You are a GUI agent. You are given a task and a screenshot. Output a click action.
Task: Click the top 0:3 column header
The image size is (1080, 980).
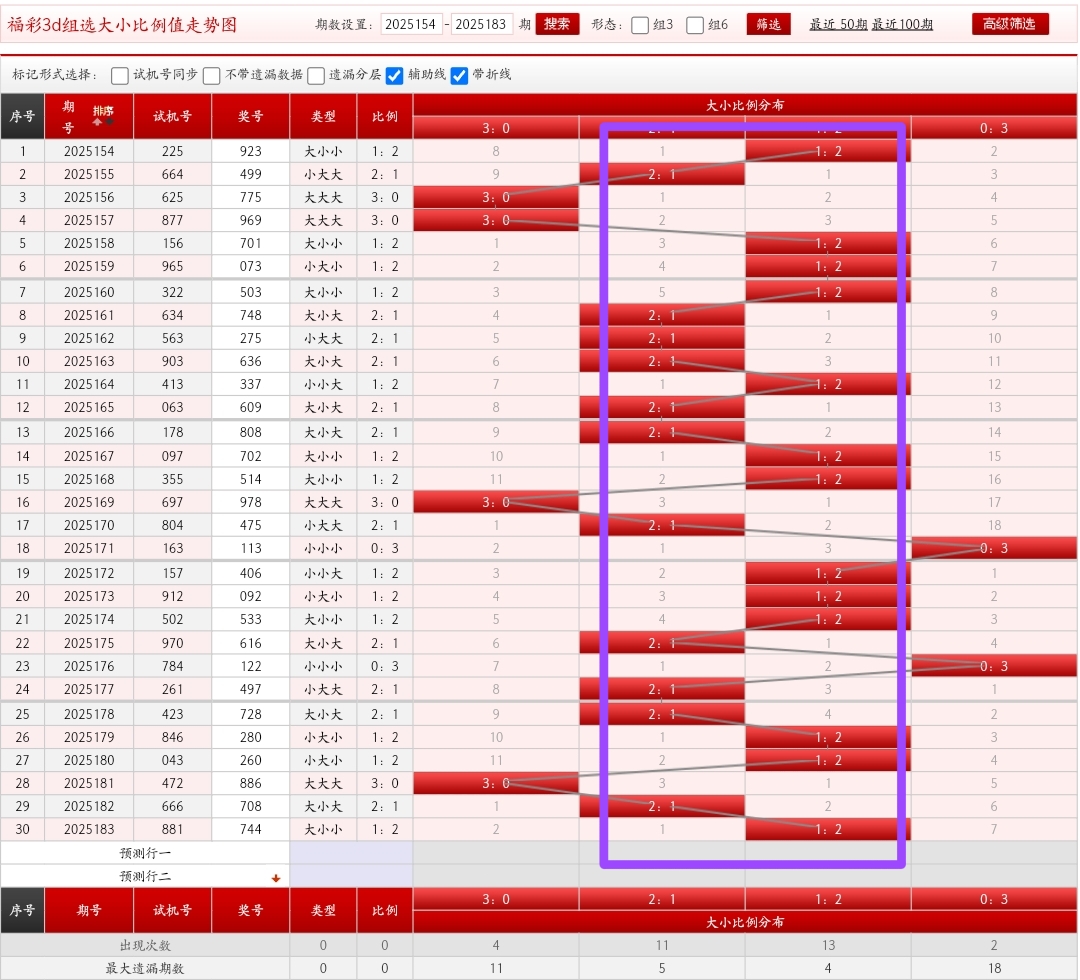coord(994,128)
